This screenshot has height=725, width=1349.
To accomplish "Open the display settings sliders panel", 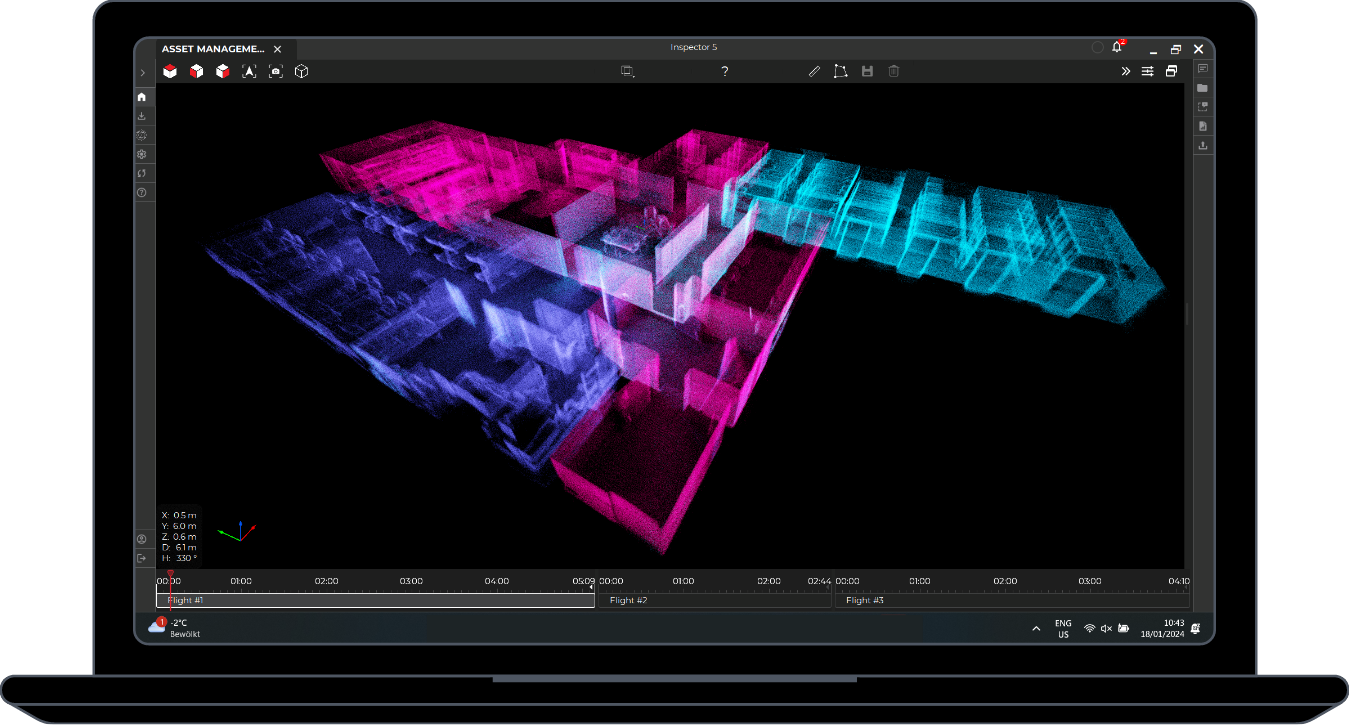I will (x=1147, y=72).
